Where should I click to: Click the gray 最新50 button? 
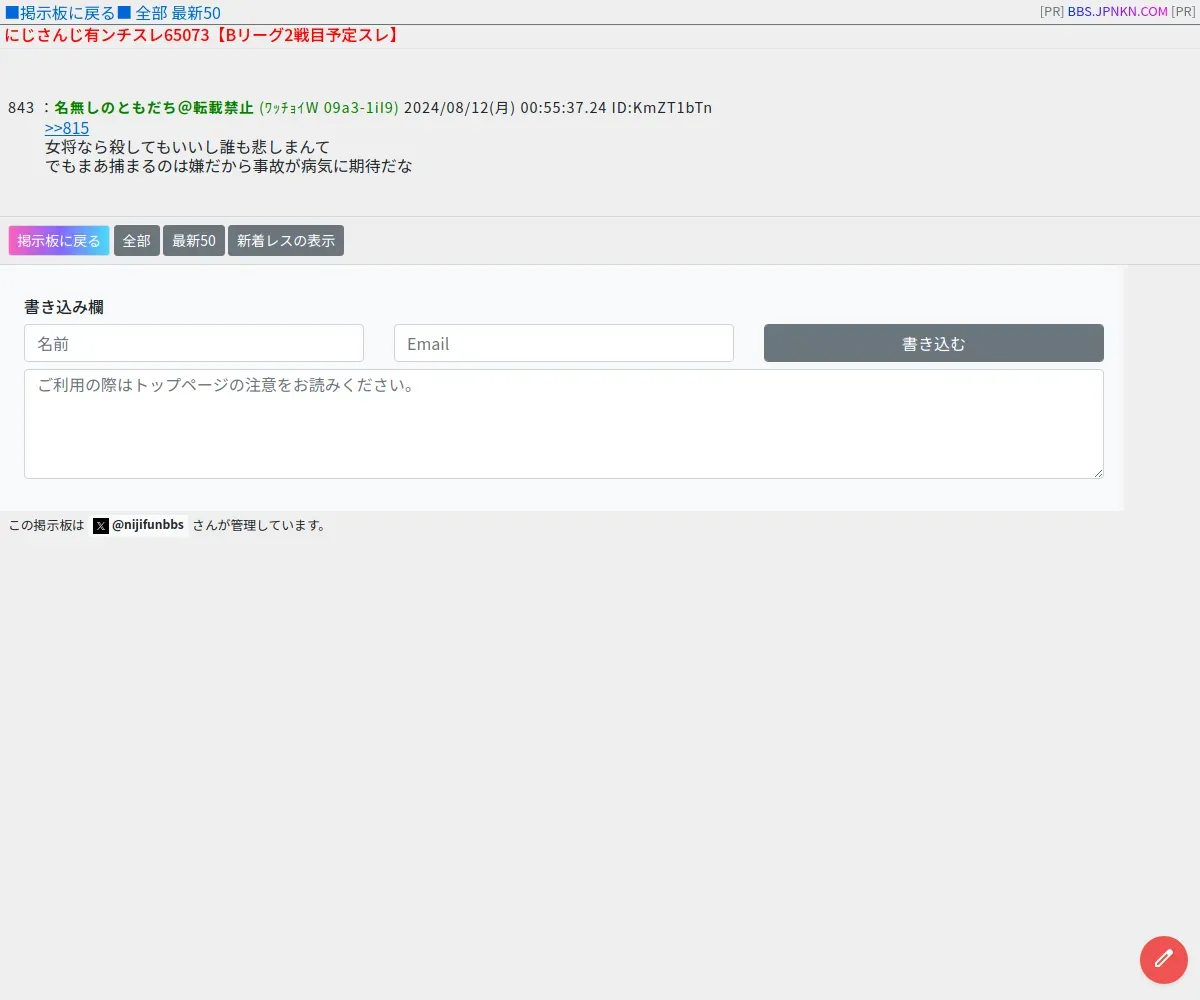coord(194,241)
